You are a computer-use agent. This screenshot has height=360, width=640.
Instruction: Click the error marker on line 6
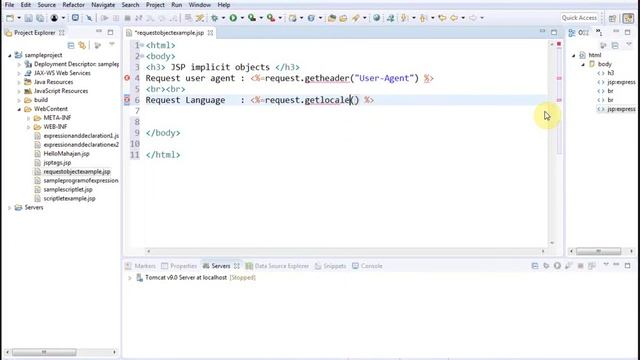pos(127,100)
